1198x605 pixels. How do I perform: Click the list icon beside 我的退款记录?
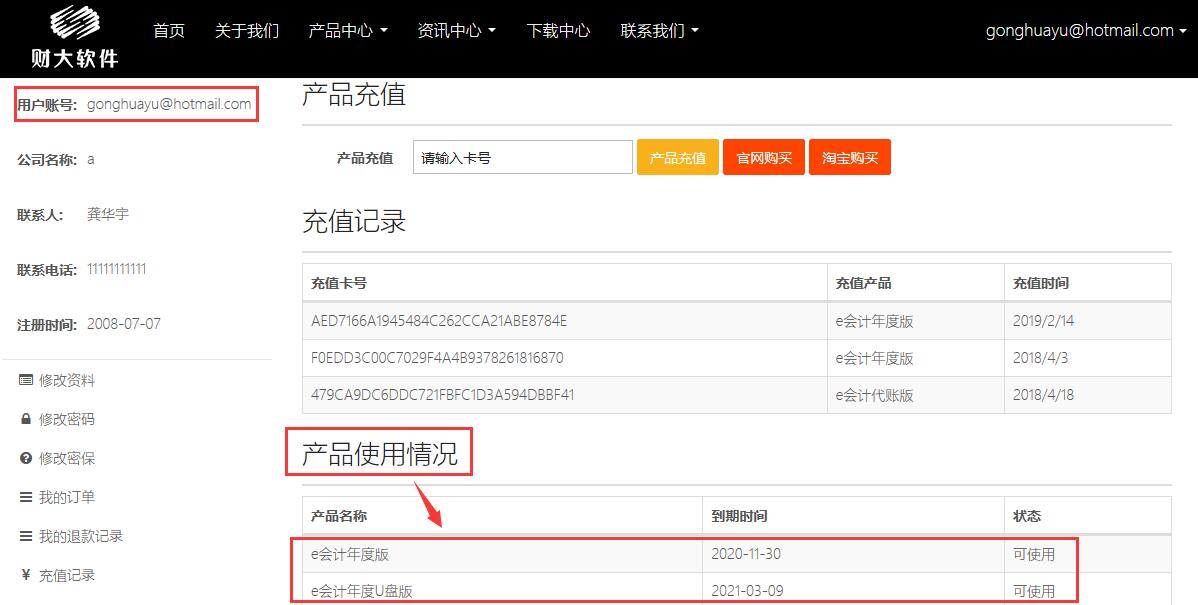tap(26, 536)
